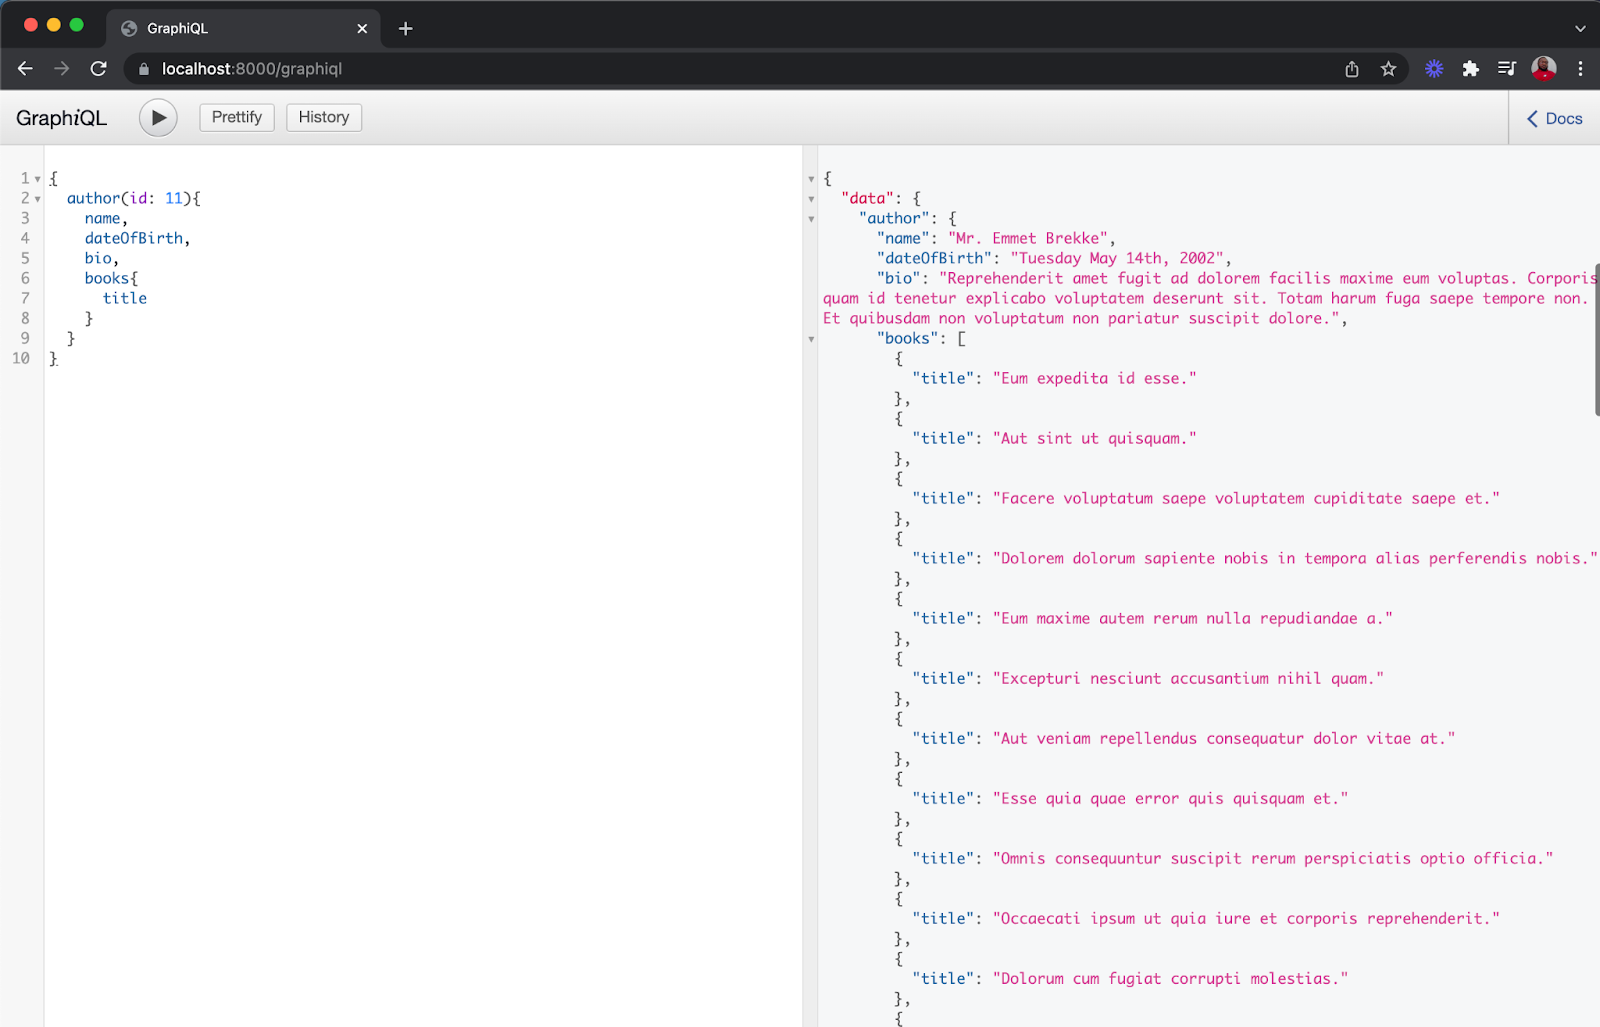Viewport: 1600px width, 1027px height.
Task: Open the History panel
Action: click(324, 117)
